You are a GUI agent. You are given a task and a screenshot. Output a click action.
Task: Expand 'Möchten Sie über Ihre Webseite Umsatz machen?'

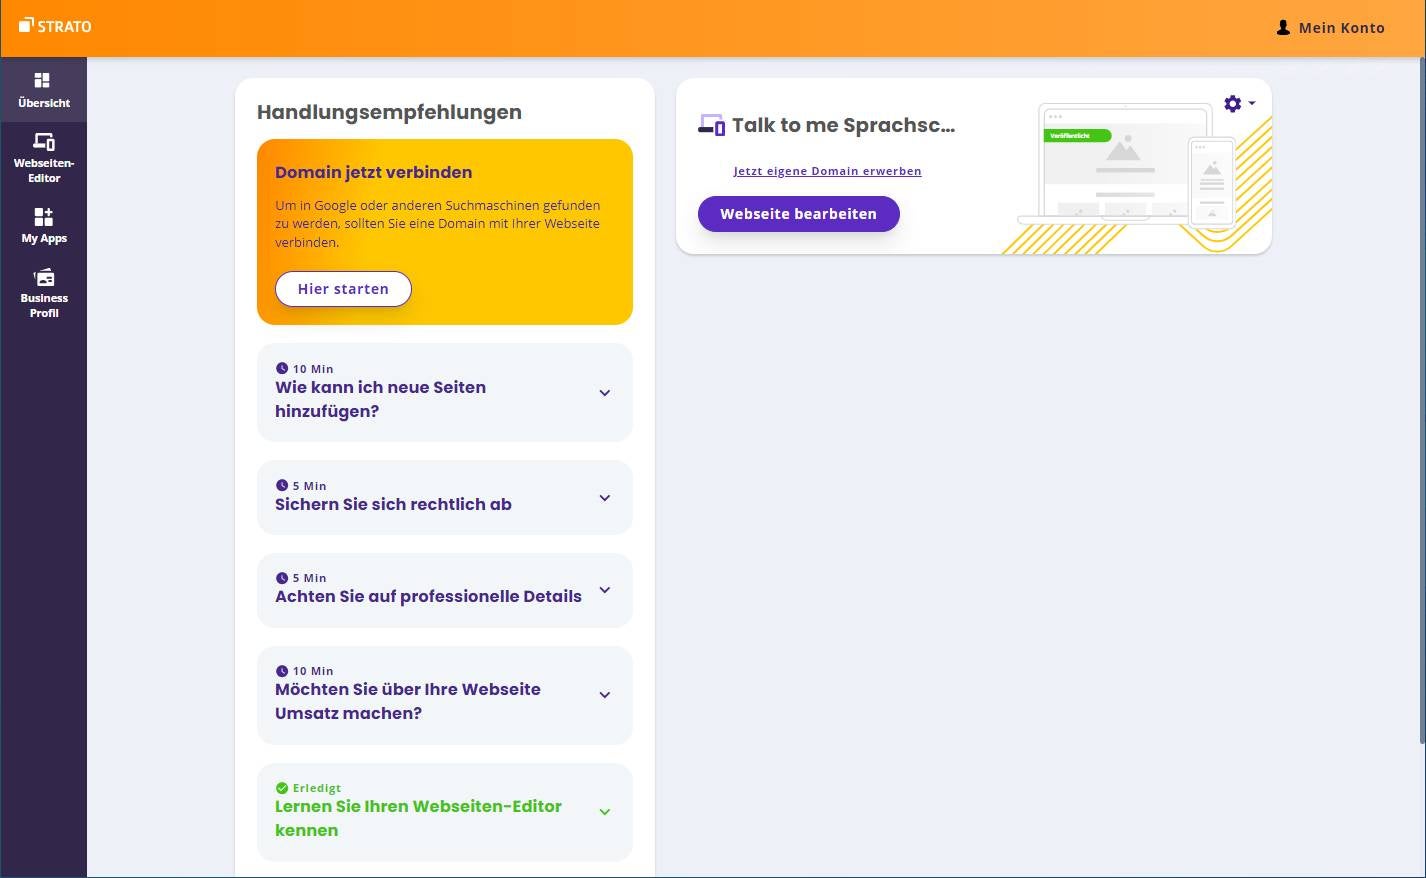click(x=604, y=694)
